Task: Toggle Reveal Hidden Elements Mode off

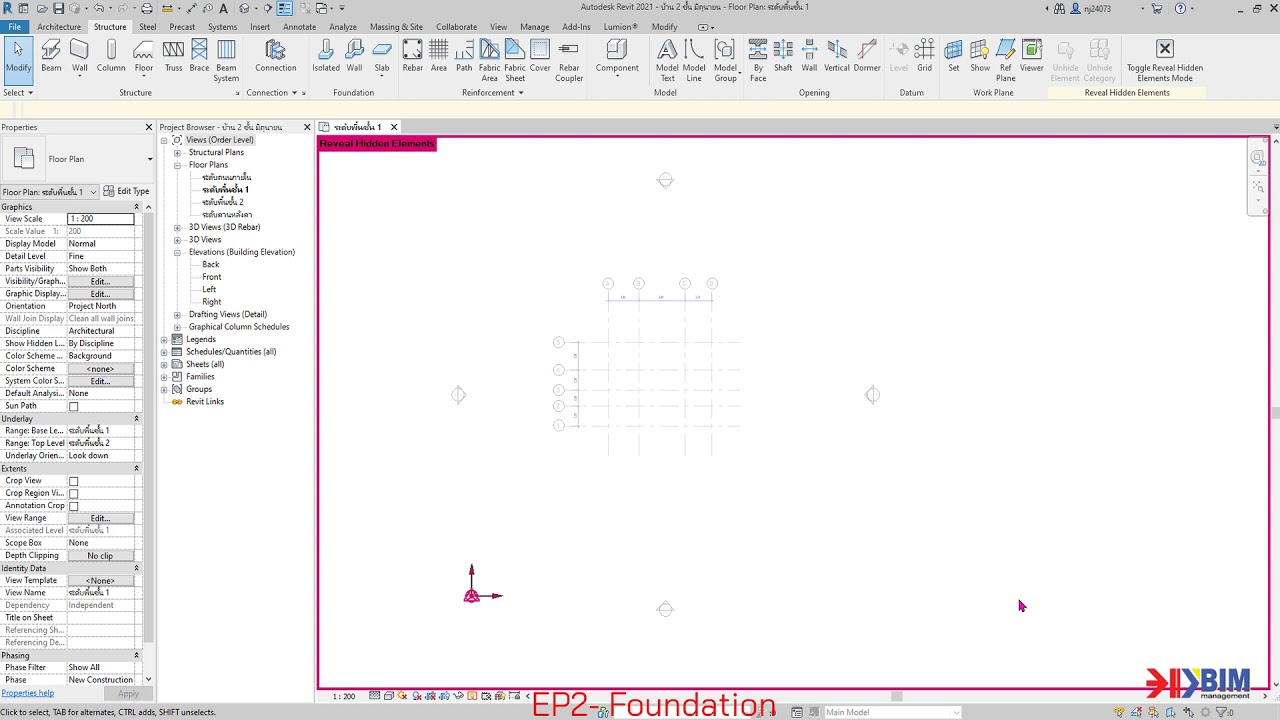Action: (1164, 61)
